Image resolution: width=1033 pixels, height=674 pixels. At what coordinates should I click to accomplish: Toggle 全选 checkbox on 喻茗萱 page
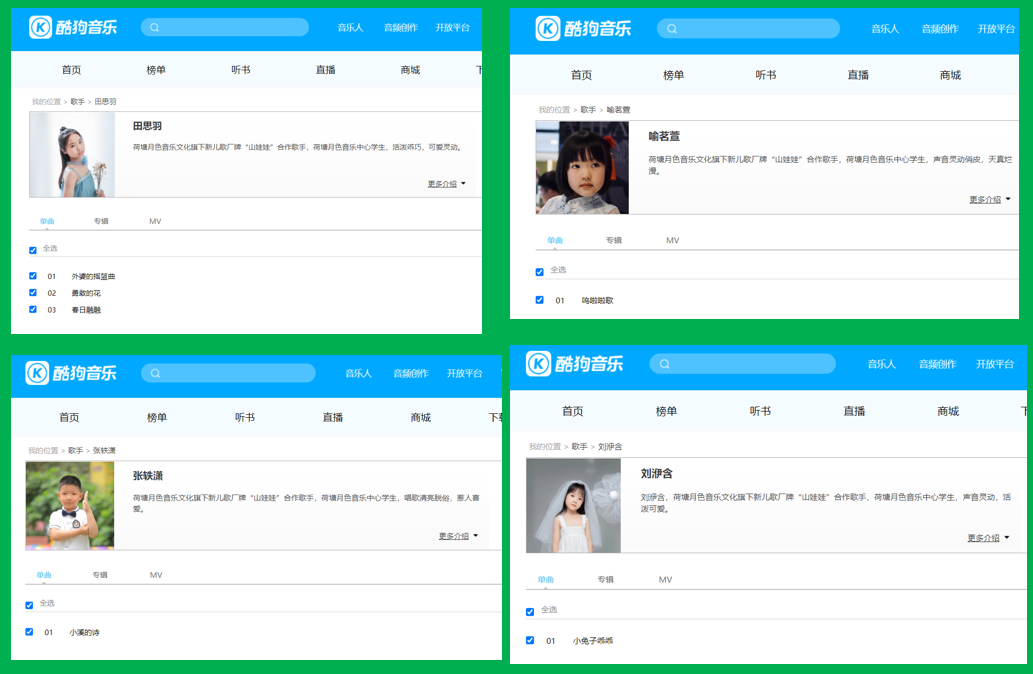(540, 271)
